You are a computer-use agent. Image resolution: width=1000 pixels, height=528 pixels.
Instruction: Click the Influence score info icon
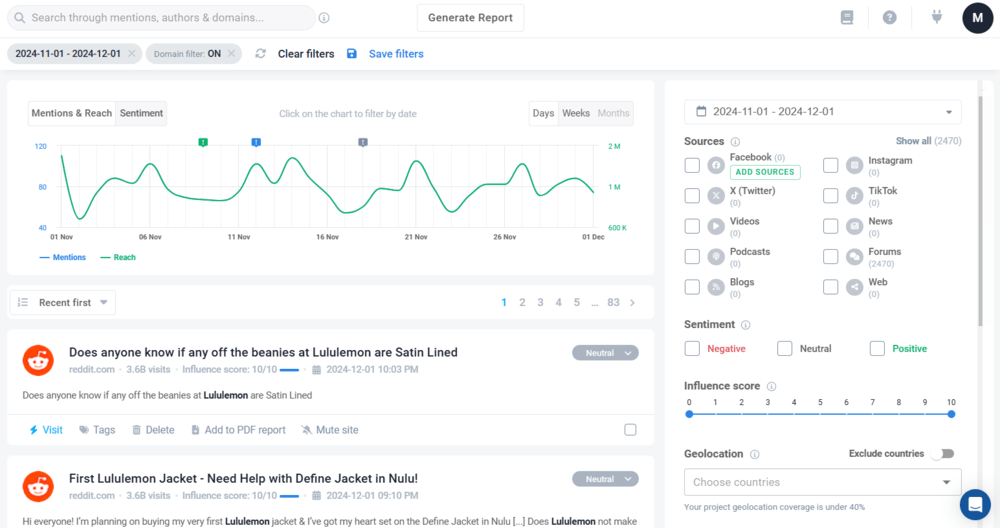[x=771, y=386]
